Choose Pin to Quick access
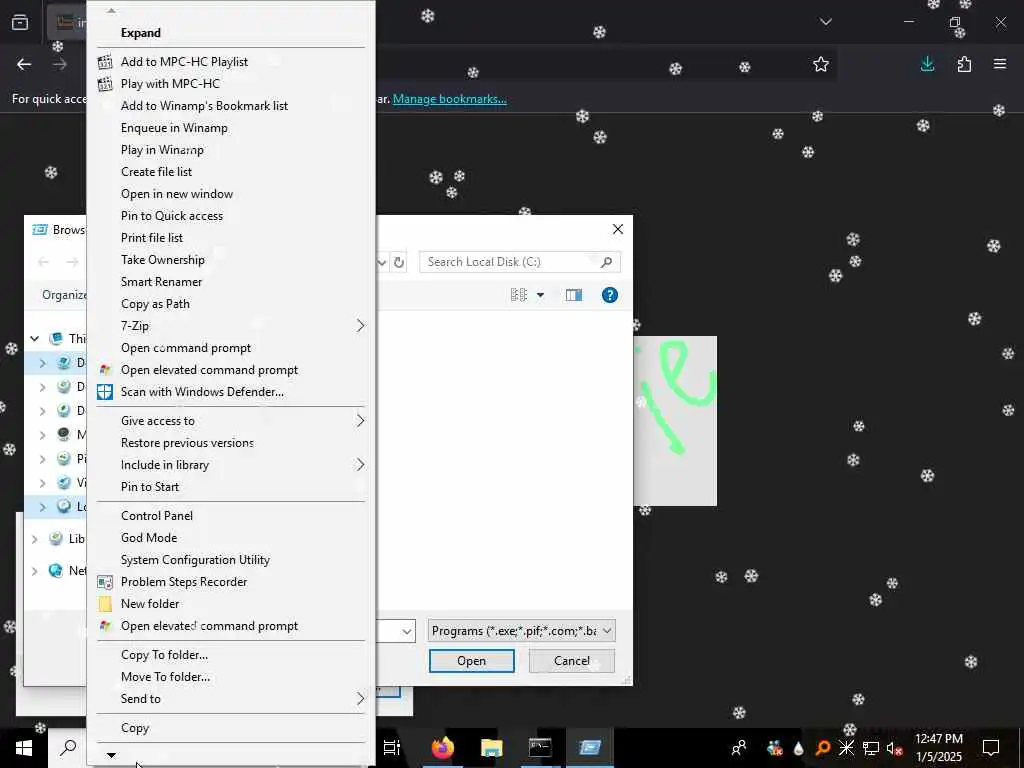This screenshot has width=1024, height=768. coord(172,216)
